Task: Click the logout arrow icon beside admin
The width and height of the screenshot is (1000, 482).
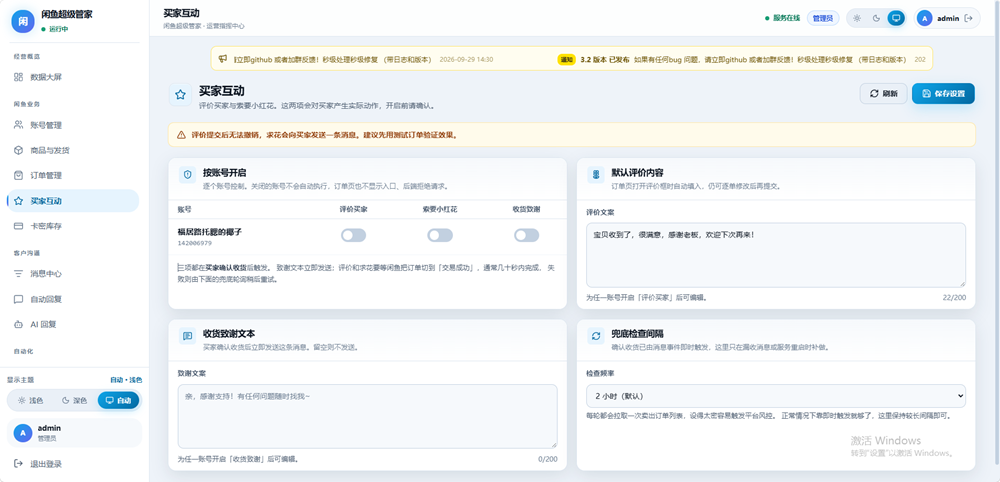Action: 969,18
